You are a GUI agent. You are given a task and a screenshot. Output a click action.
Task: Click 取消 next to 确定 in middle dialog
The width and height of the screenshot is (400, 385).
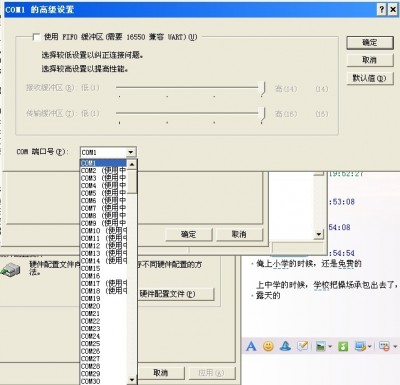pos(239,234)
